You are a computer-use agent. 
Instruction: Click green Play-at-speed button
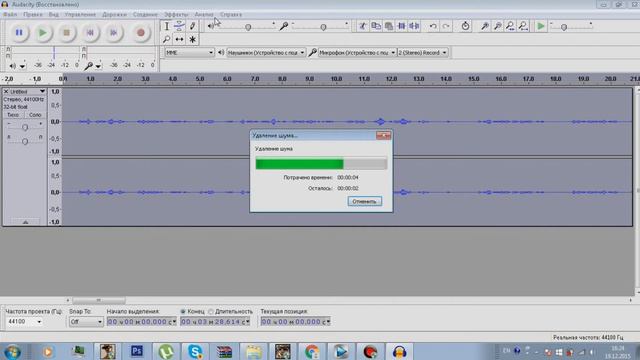point(541,26)
